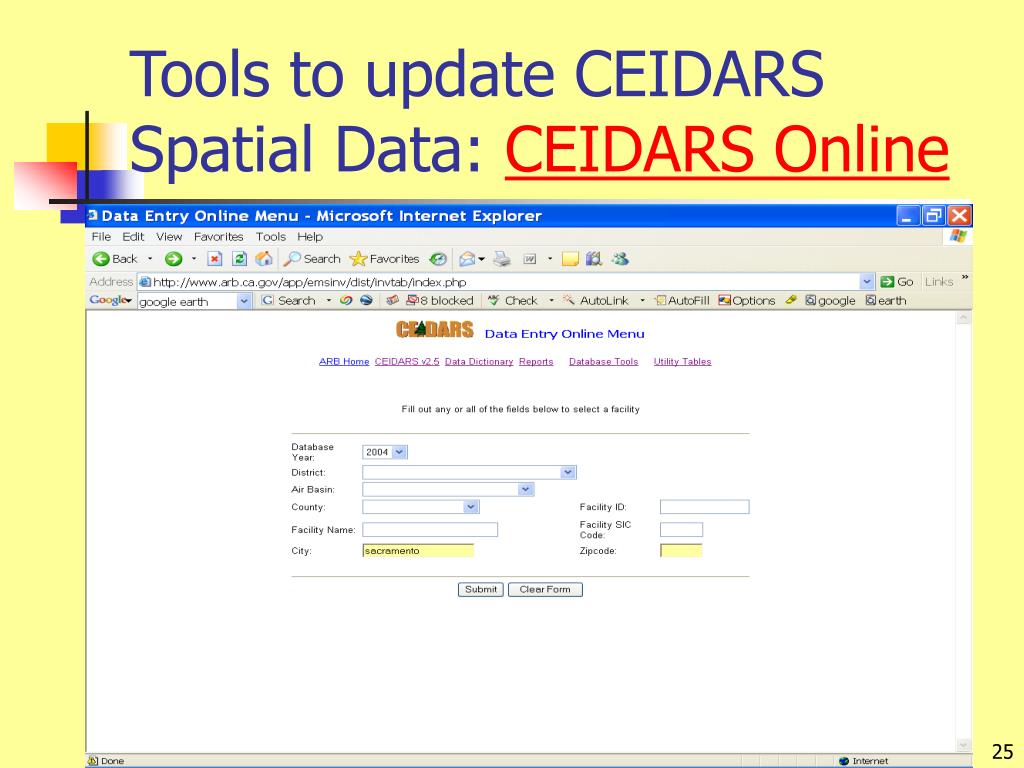
Task: Click the 'google' word-find button
Action: pyautogui.click(x=830, y=300)
